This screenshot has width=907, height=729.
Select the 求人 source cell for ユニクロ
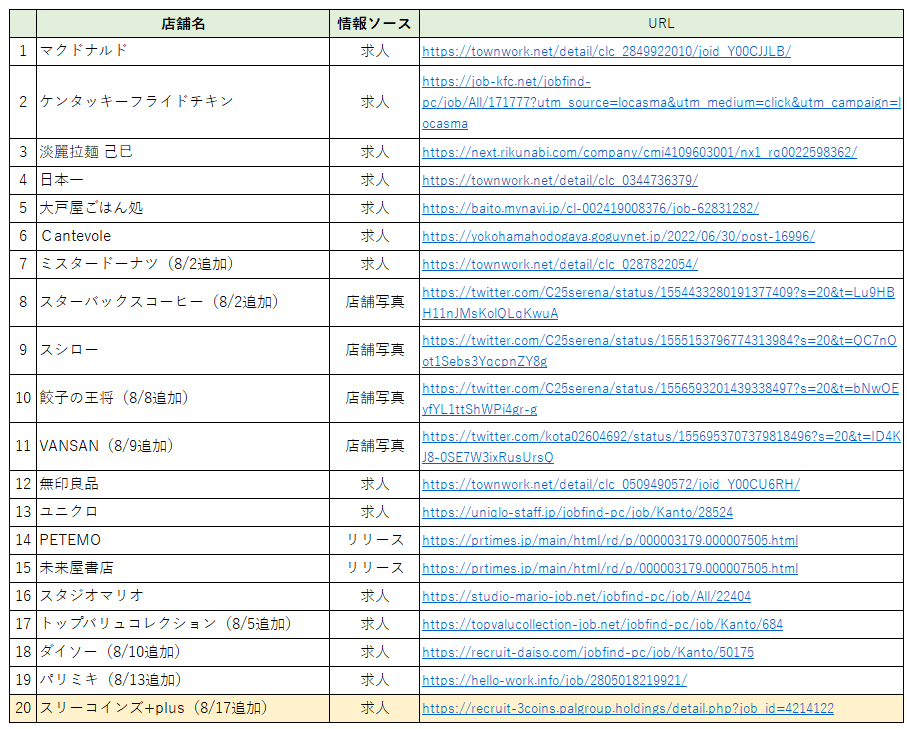tap(374, 513)
